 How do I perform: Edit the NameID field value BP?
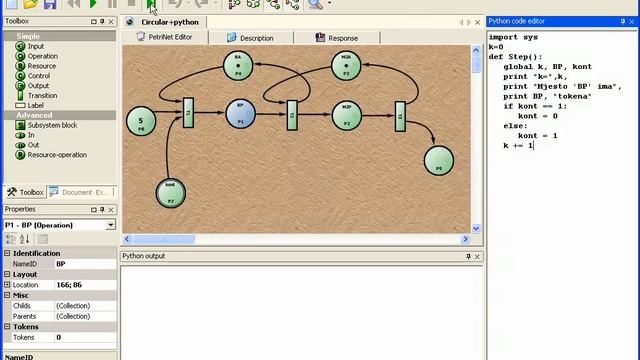(x=85, y=264)
